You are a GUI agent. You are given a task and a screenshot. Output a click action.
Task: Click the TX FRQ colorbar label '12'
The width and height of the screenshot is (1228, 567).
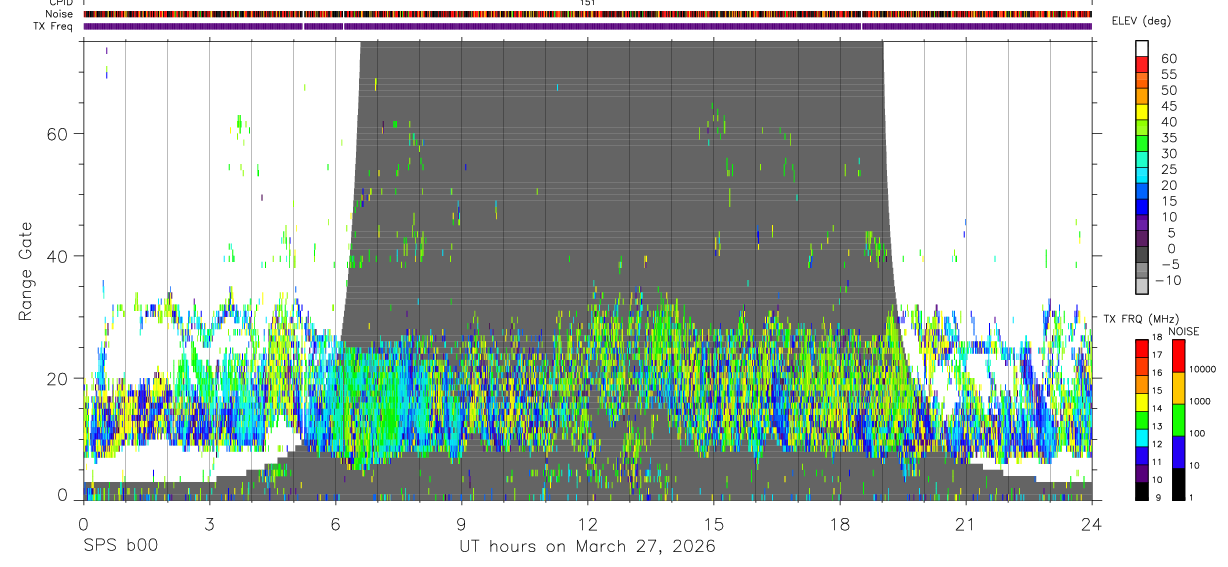pyautogui.click(x=1155, y=444)
